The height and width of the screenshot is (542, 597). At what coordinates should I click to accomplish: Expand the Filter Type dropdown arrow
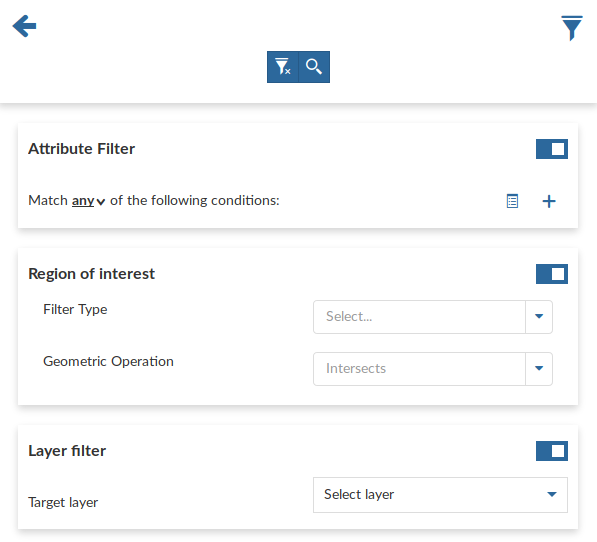click(x=539, y=317)
